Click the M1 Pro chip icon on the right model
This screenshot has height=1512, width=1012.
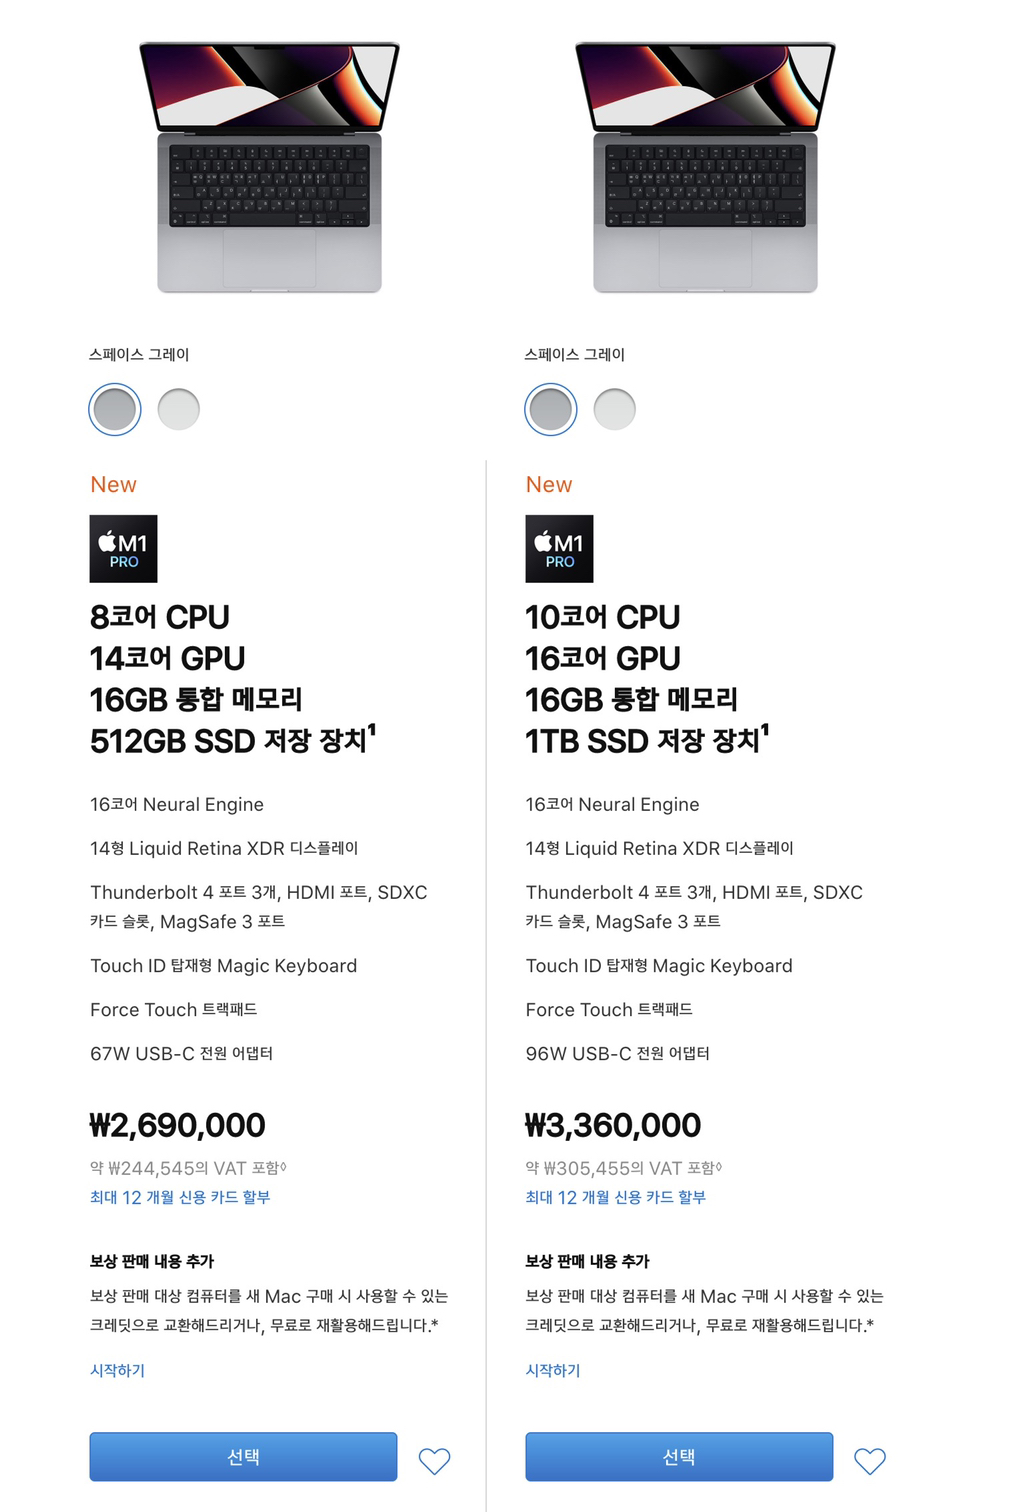coord(560,549)
